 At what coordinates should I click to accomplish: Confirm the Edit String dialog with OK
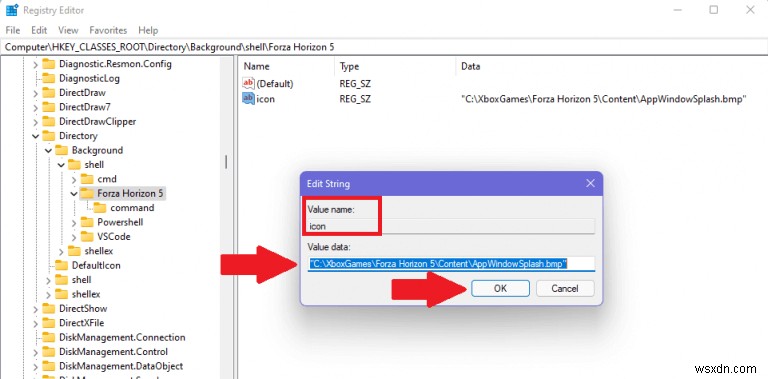click(500, 288)
